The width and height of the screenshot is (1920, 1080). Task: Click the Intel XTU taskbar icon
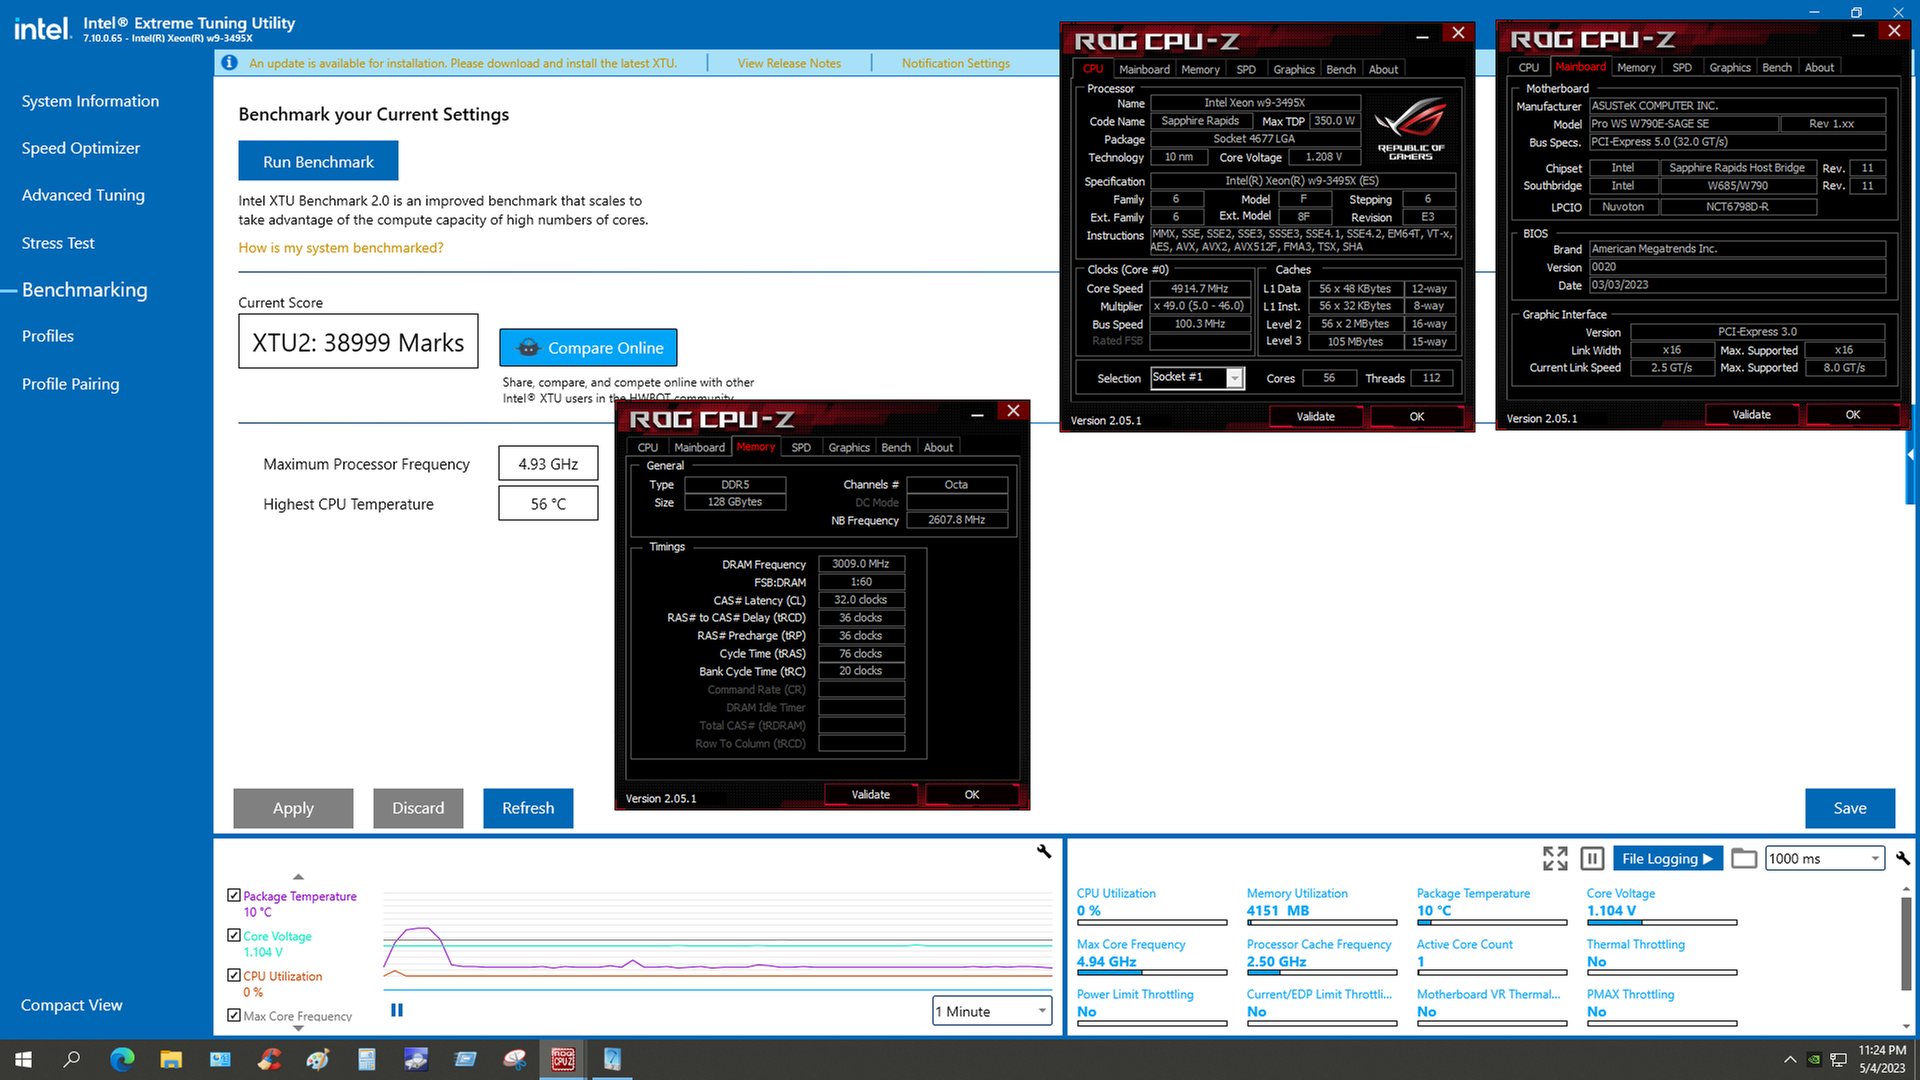point(612,1059)
